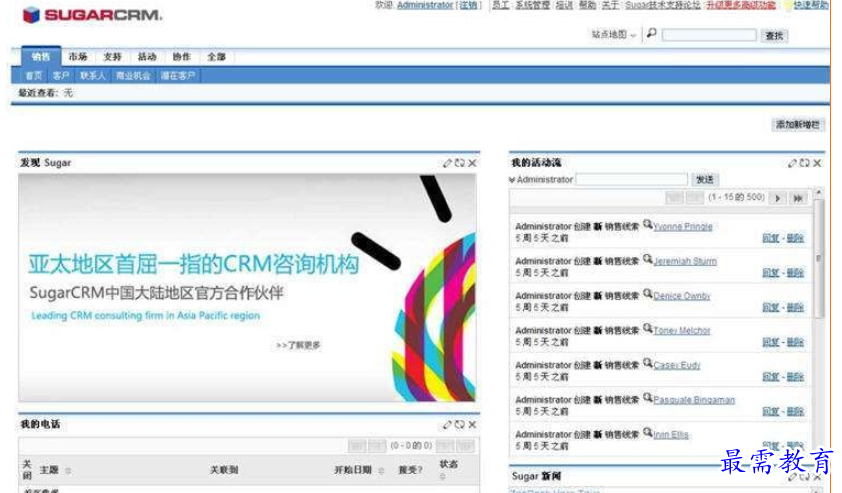Open the 系统管理 link in header
This screenshot has height=493, width=842.
click(x=533, y=5)
